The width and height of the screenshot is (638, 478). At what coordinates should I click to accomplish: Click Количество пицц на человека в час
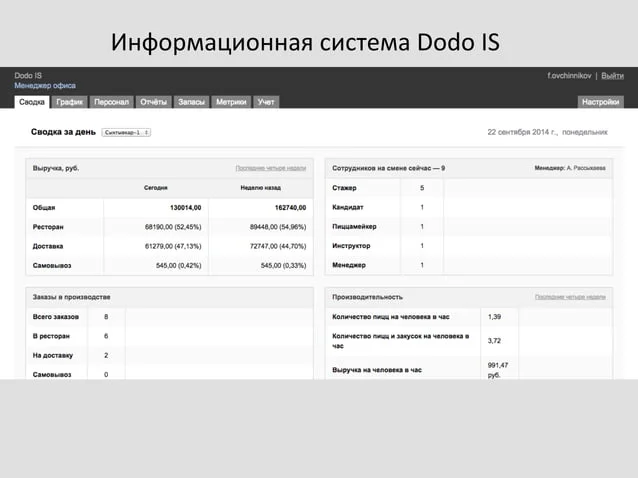click(391, 316)
